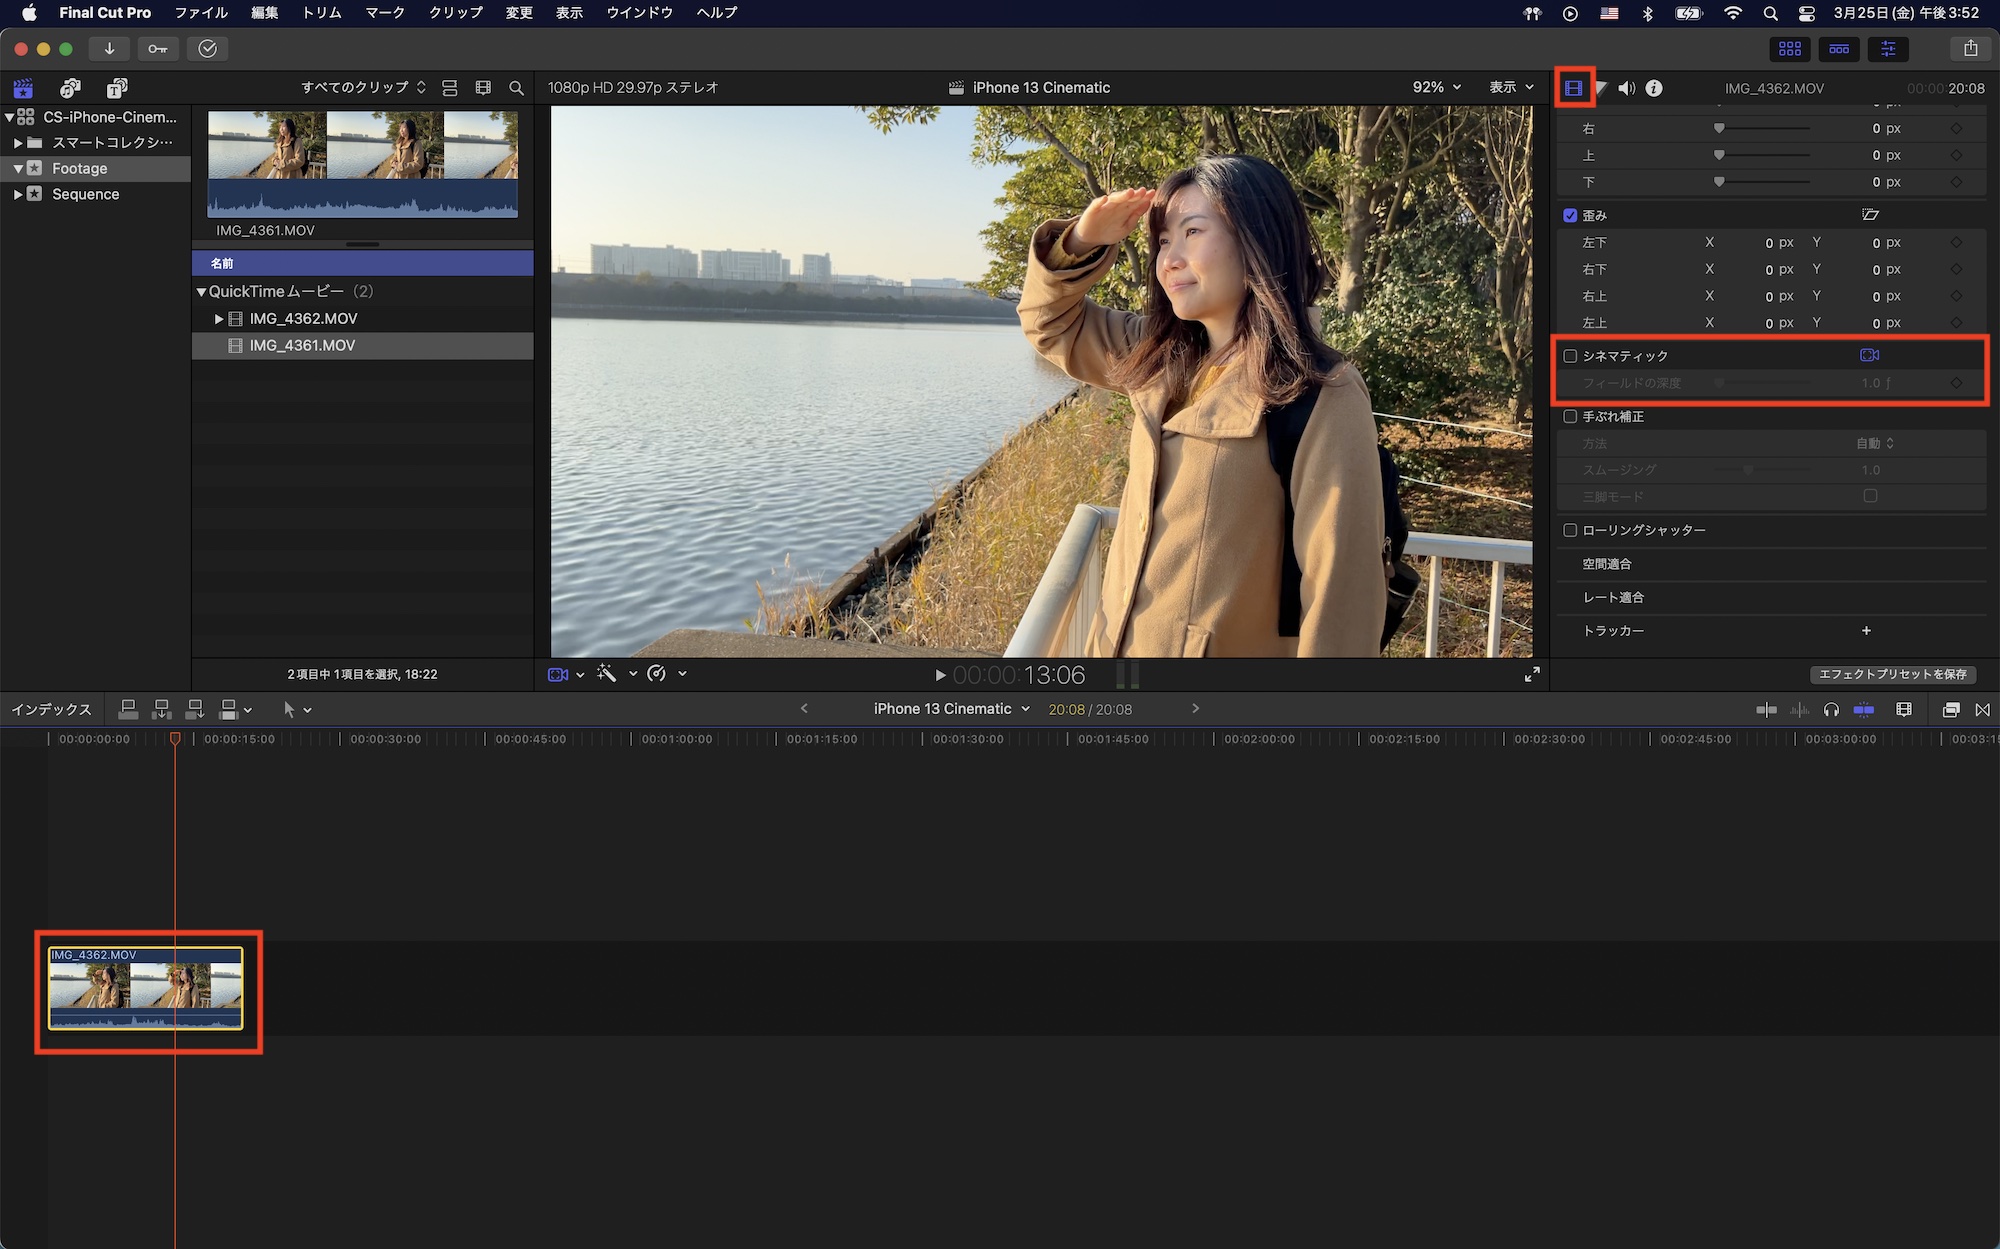Open the audio inspector speaker icon
The width and height of the screenshot is (2000, 1249).
click(1627, 88)
